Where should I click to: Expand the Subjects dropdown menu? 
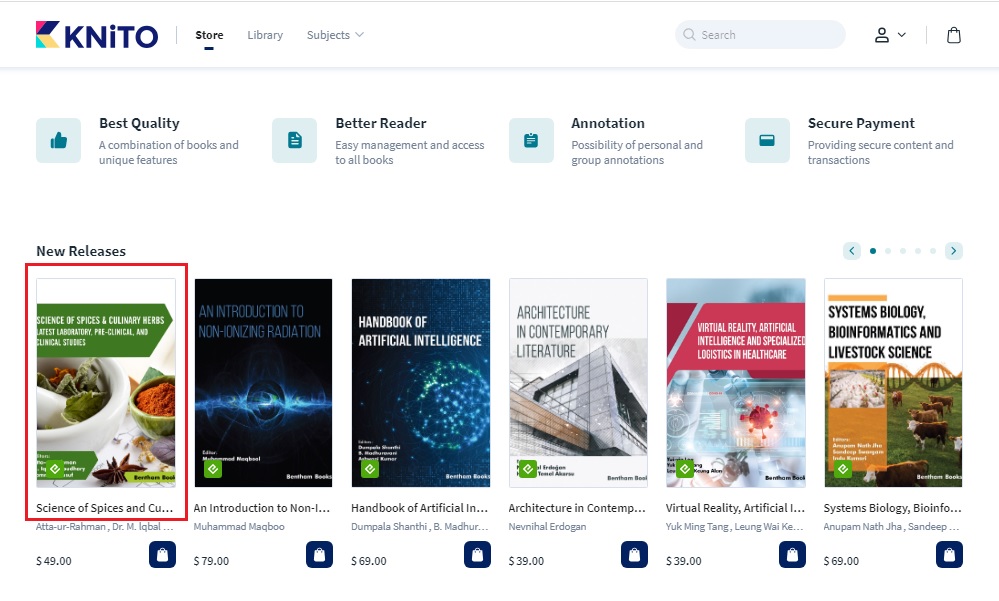coord(335,35)
